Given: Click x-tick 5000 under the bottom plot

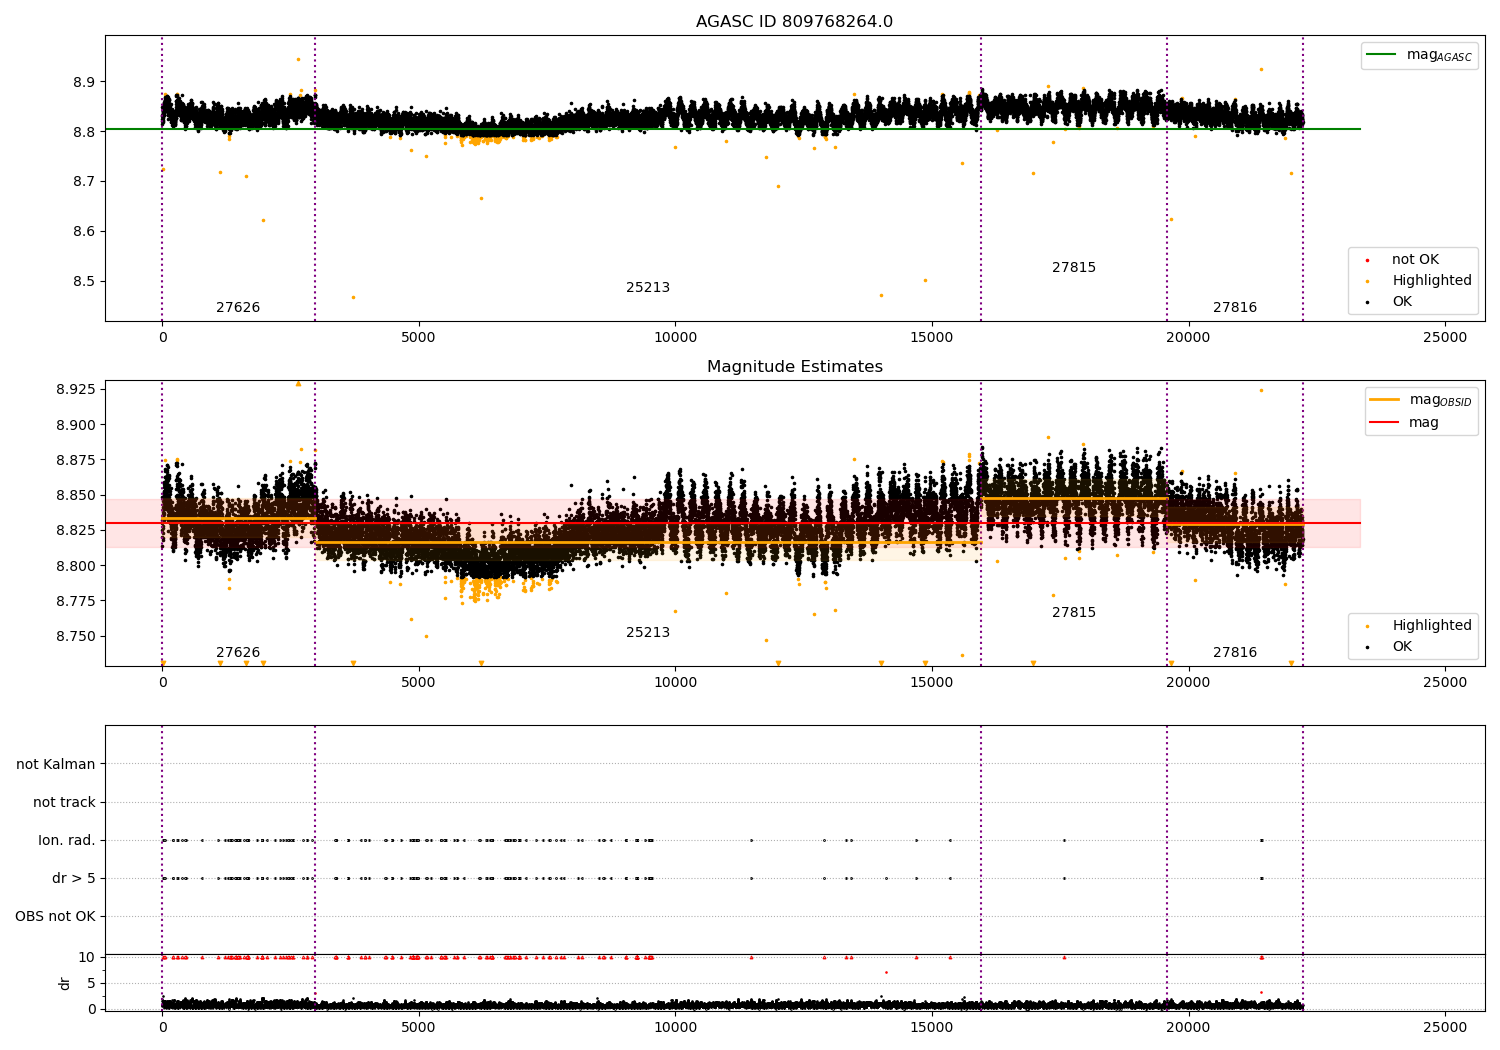Looking at the screenshot, I should (x=419, y=1028).
